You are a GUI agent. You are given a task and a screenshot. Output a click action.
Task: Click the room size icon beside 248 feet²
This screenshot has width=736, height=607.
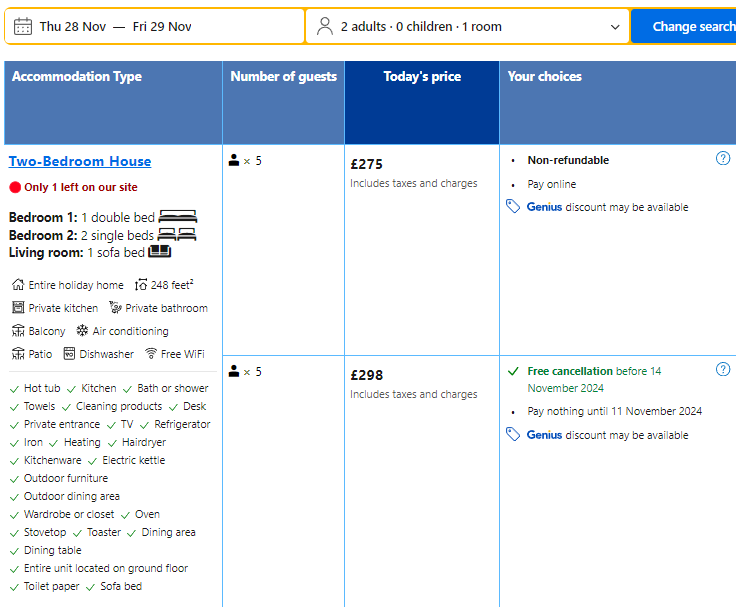[x=141, y=285]
